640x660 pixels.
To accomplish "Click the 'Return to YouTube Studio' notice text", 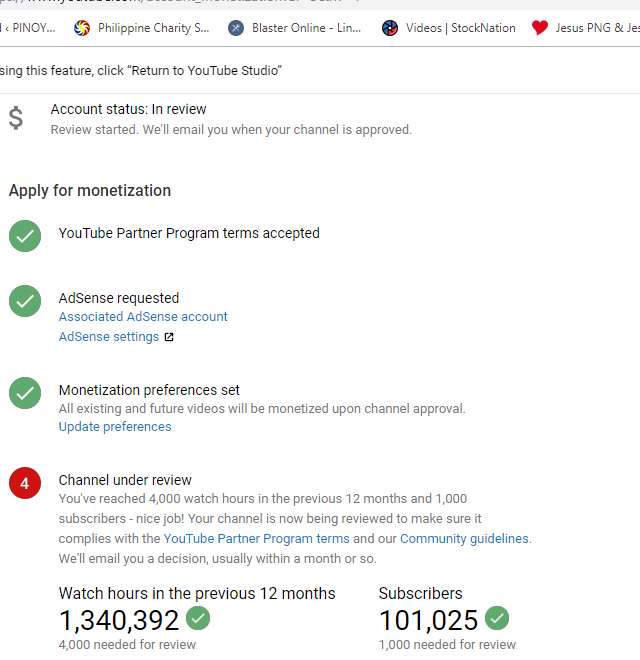I will [141, 71].
